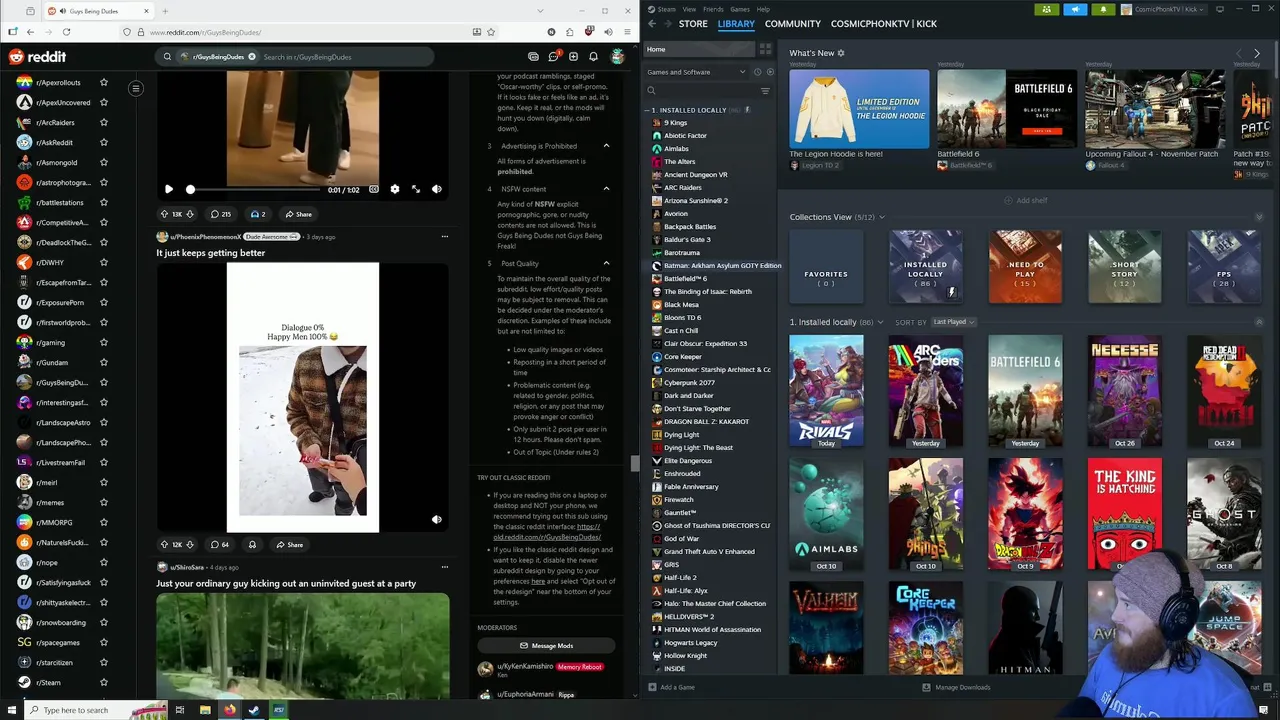Viewport: 1280px width, 720px height.
Task: Open Steam announcements megaphone button
Action: [x=1075, y=9]
